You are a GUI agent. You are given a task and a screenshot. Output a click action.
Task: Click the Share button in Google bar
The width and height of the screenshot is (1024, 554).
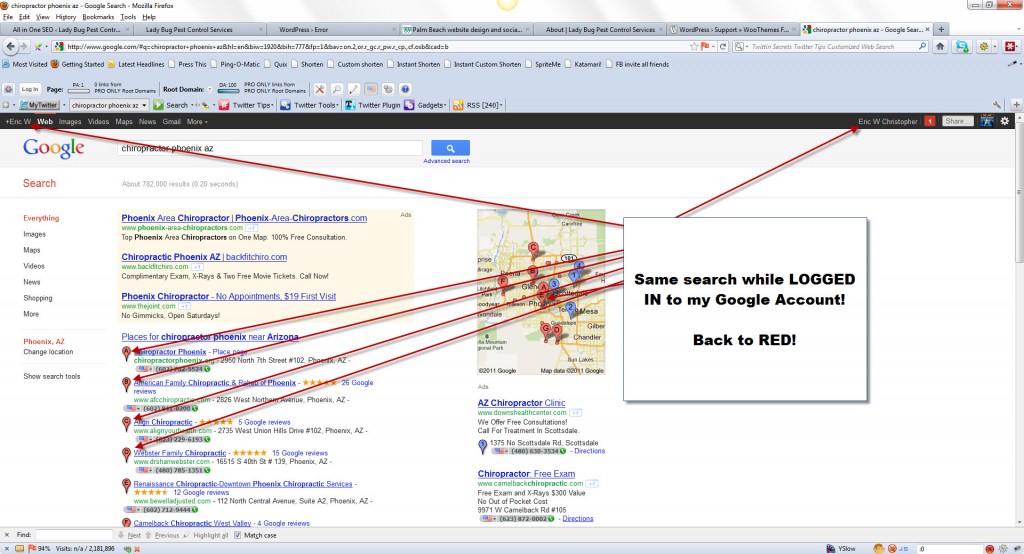[x=958, y=121]
